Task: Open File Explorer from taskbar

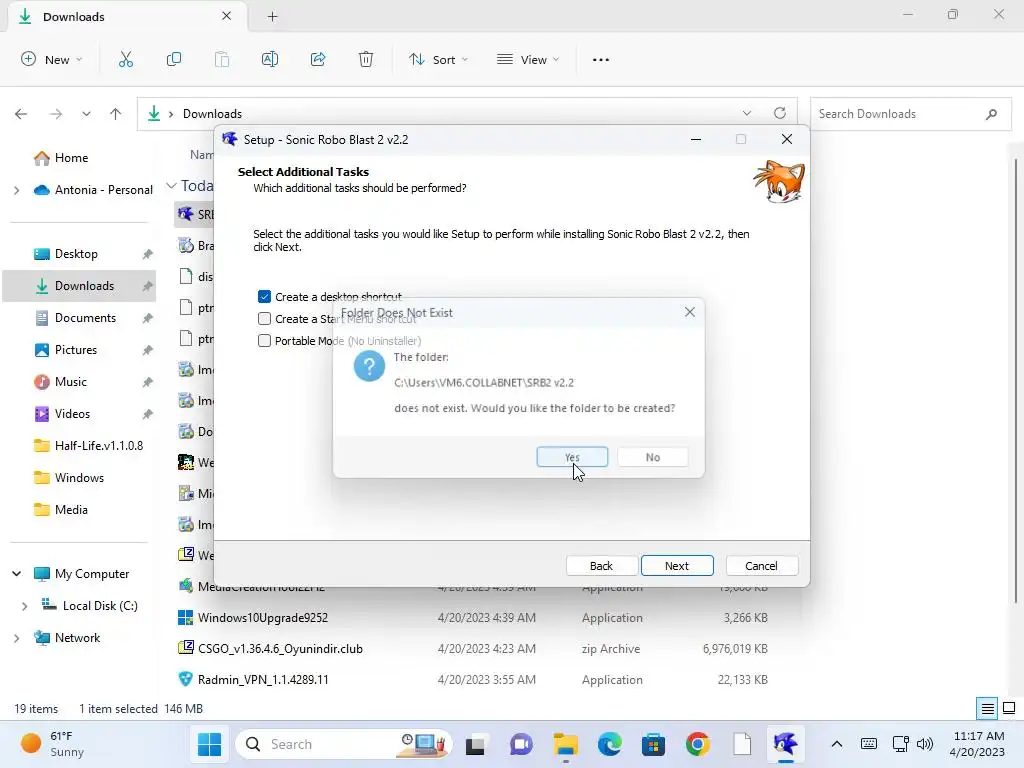Action: pyautogui.click(x=566, y=744)
